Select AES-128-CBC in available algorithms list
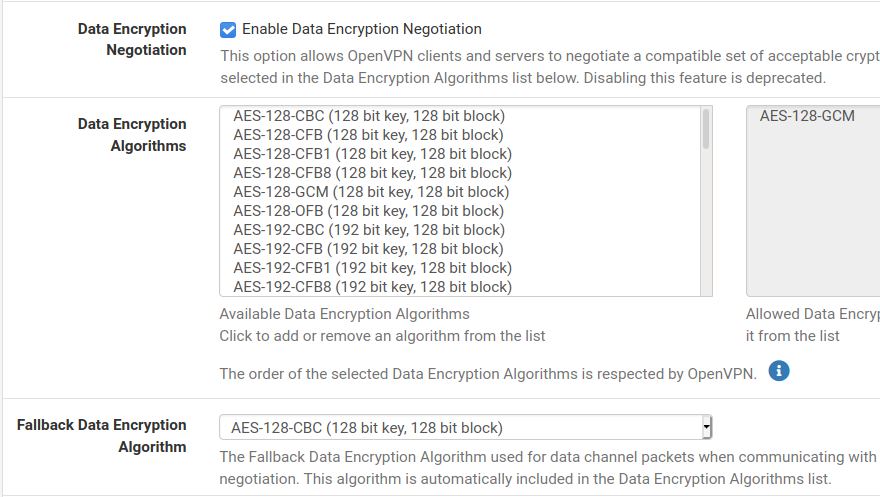Image resolution: width=880 pixels, height=497 pixels. tap(369, 116)
